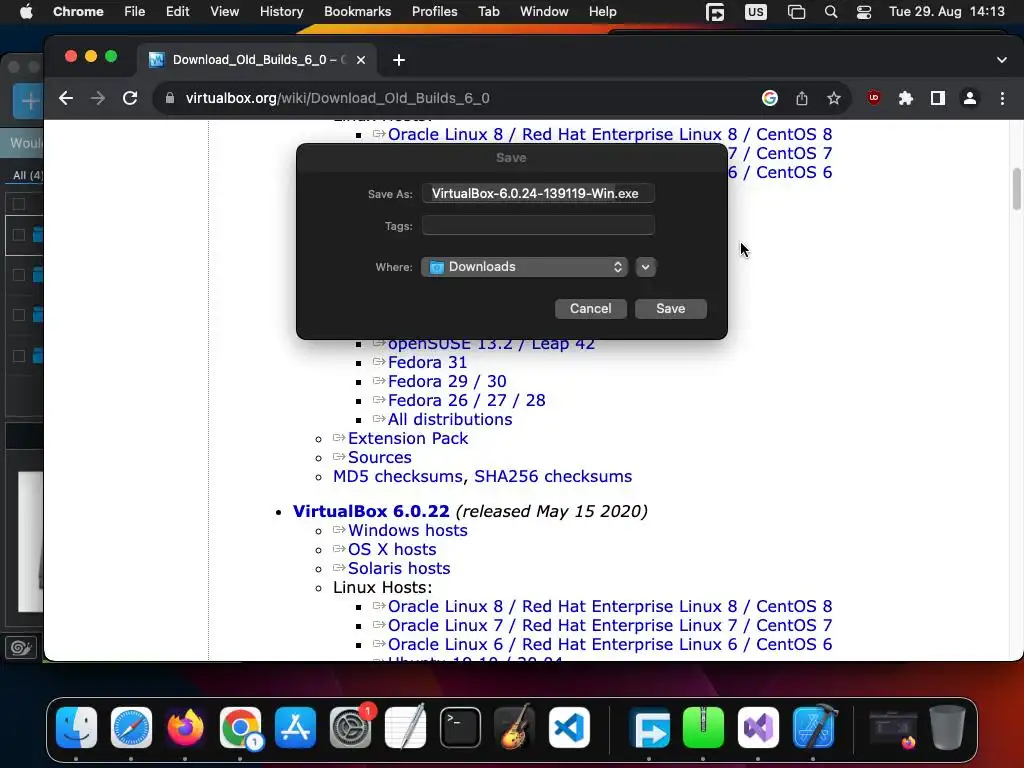Open the share page icon
The width and height of the screenshot is (1024, 768).
[x=802, y=98]
